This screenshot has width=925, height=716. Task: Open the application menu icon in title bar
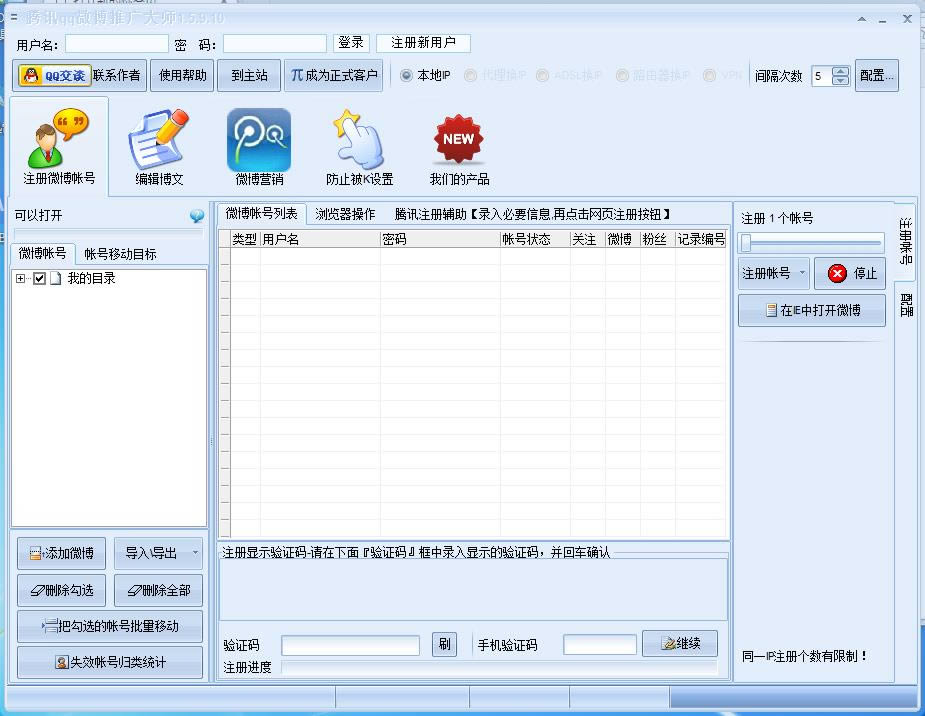[x=13, y=18]
